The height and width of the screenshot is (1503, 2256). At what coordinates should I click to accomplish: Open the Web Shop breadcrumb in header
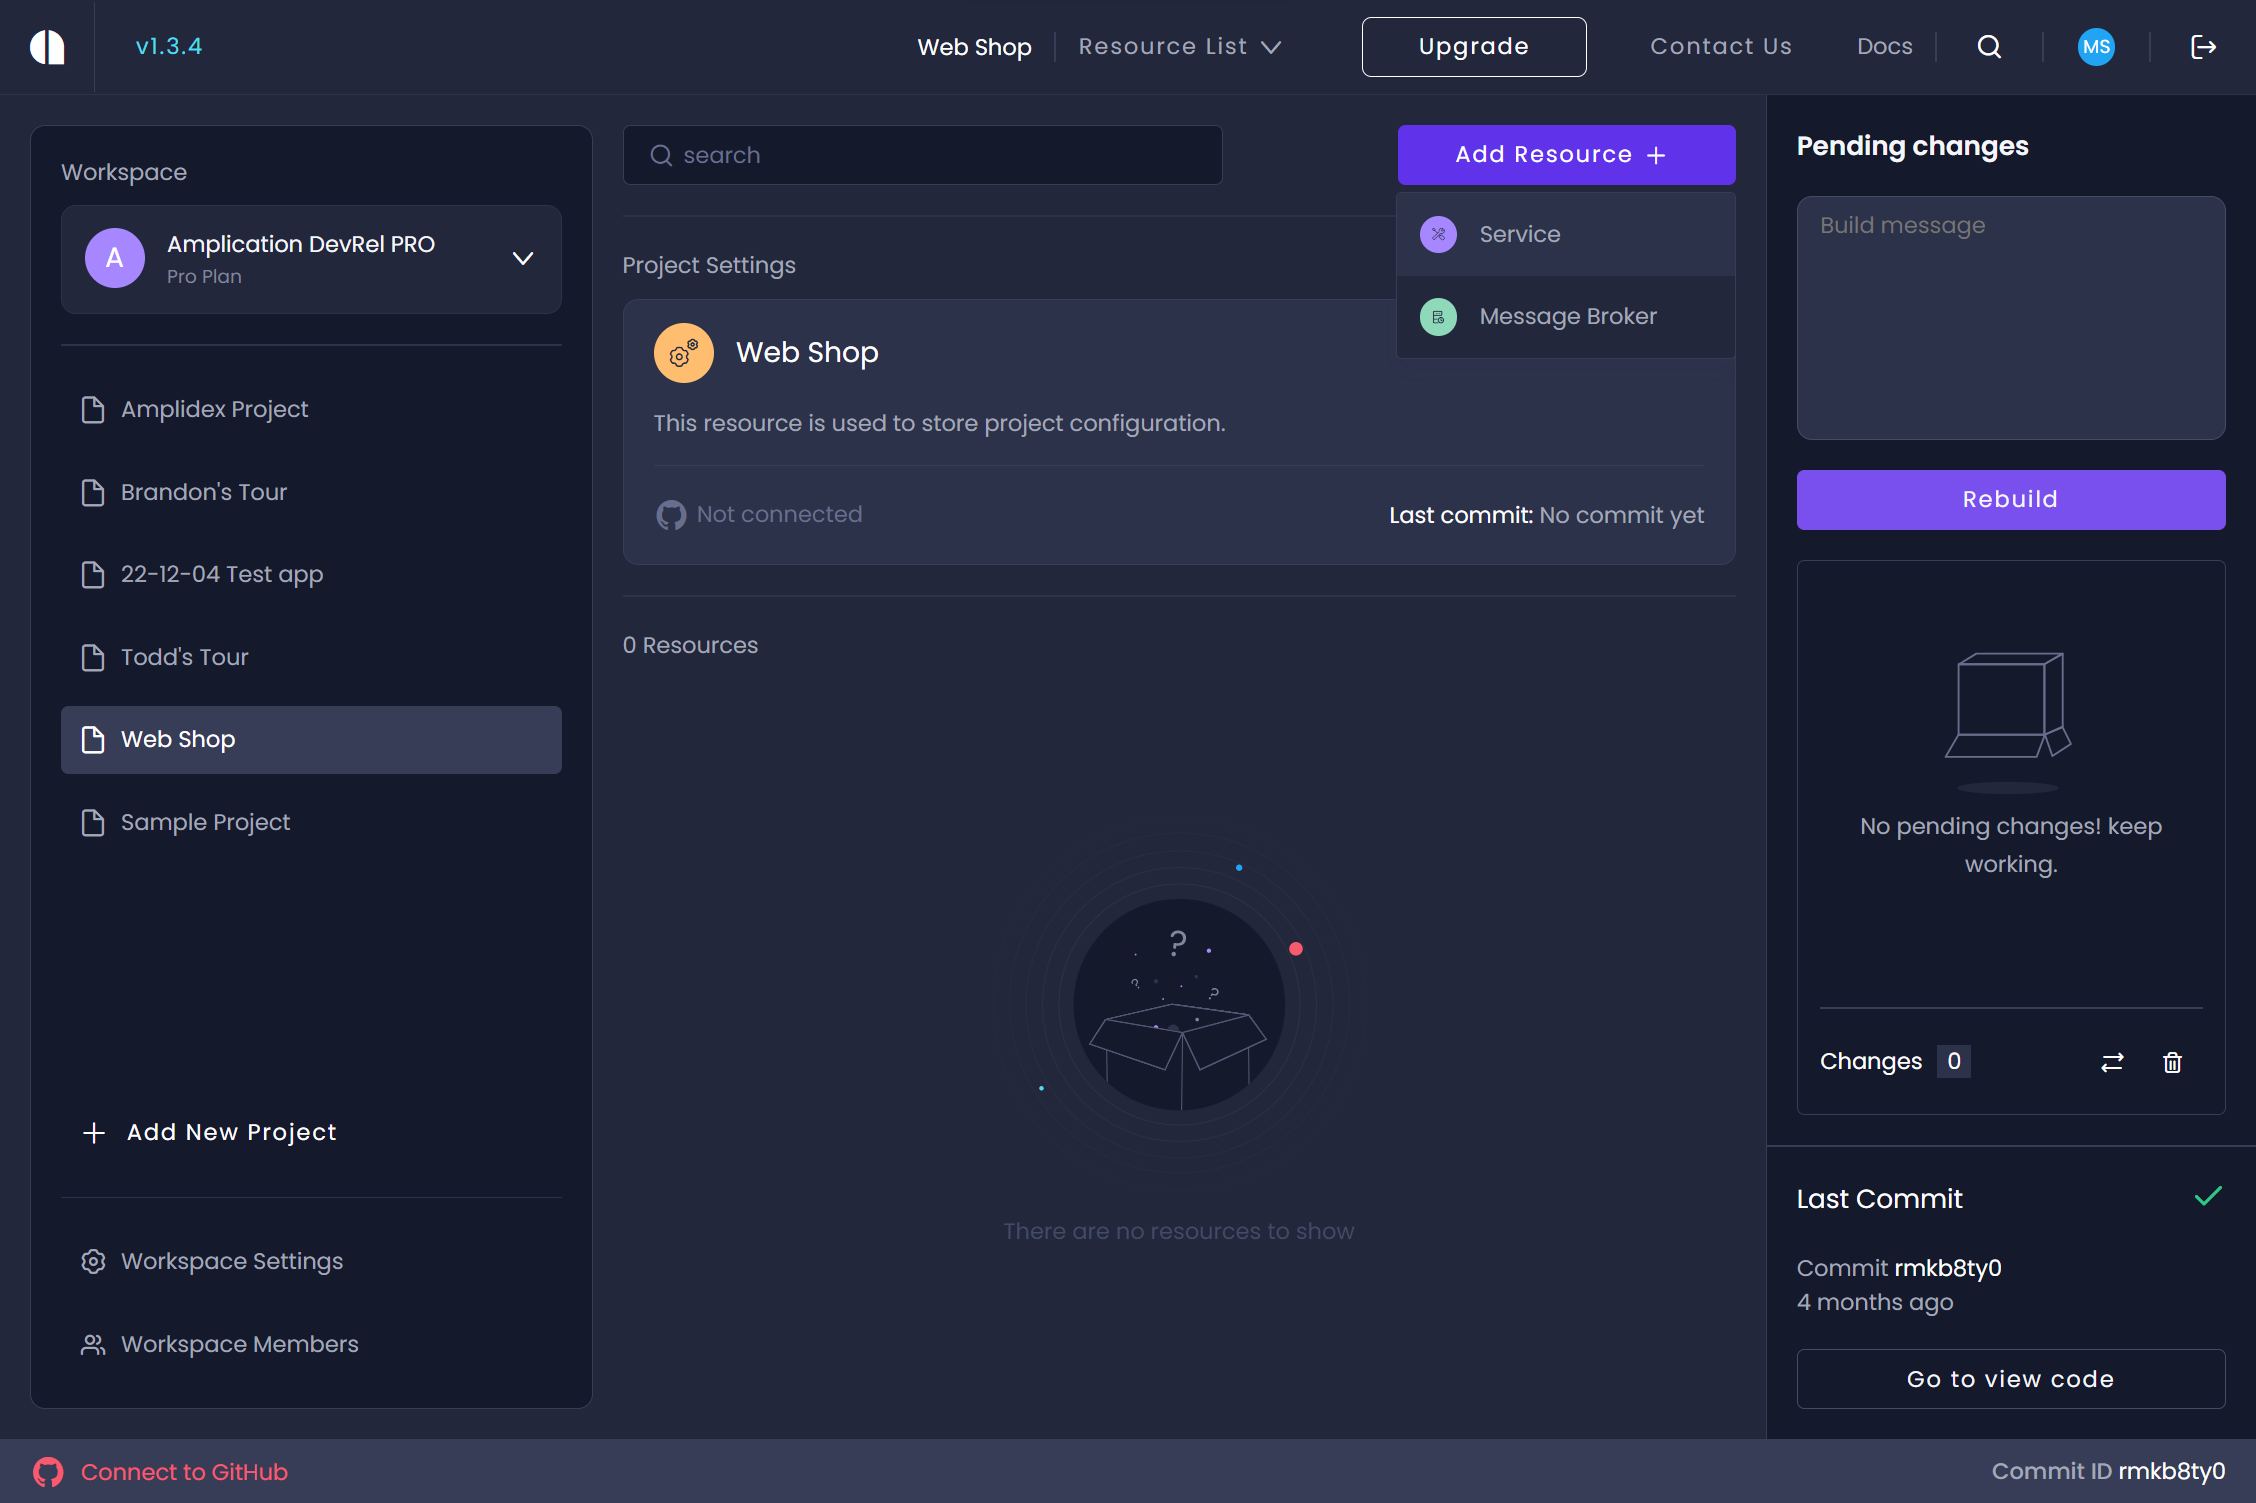pos(974,47)
